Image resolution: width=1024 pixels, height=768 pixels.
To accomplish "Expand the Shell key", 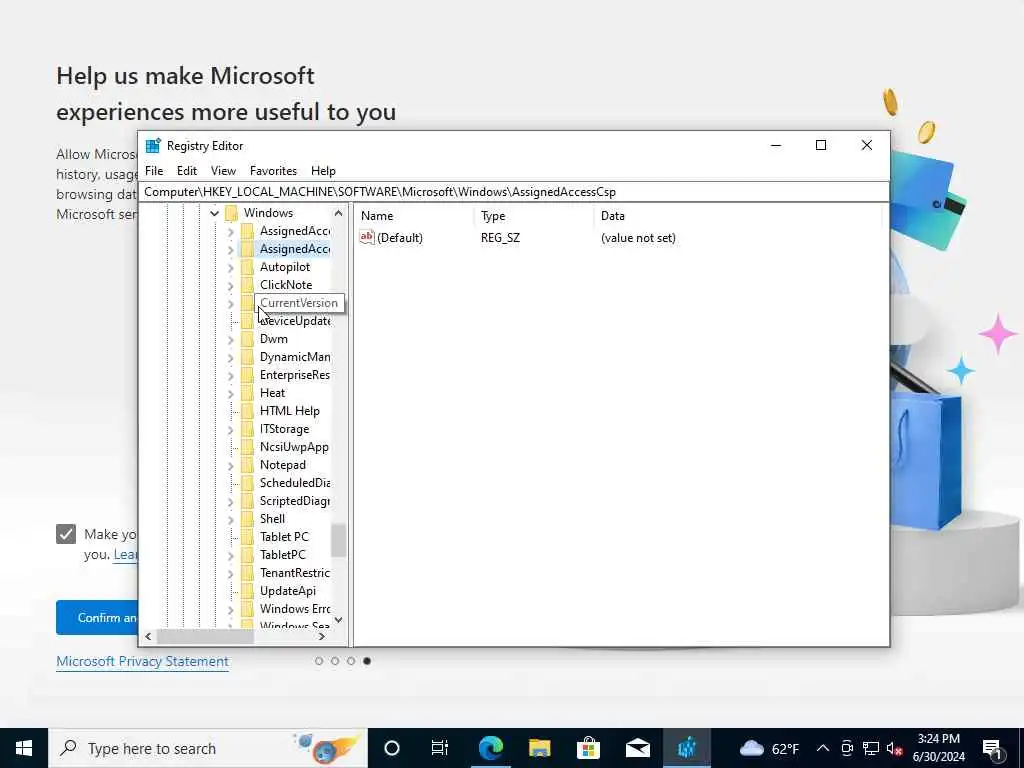I will pyautogui.click(x=231, y=519).
